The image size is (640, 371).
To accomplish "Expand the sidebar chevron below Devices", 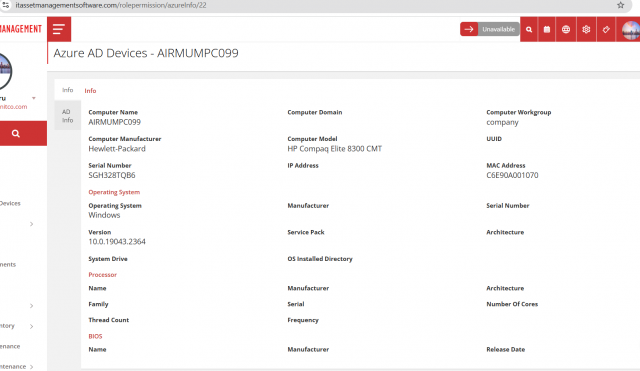I will (31, 224).
